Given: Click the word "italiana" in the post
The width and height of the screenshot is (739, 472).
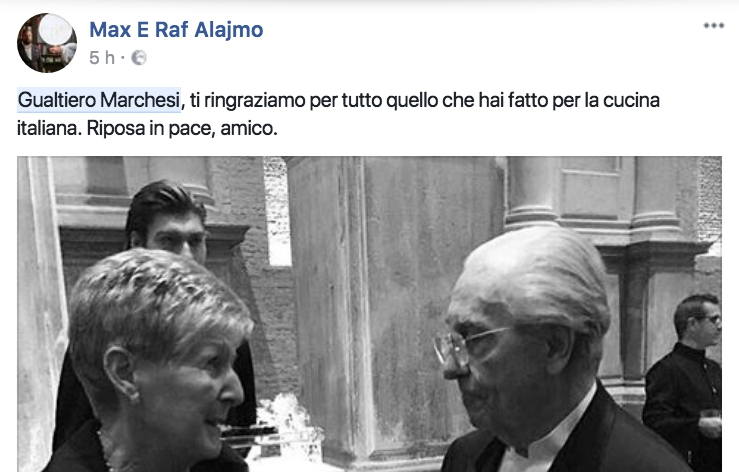Looking at the screenshot, I should (48, 128).
